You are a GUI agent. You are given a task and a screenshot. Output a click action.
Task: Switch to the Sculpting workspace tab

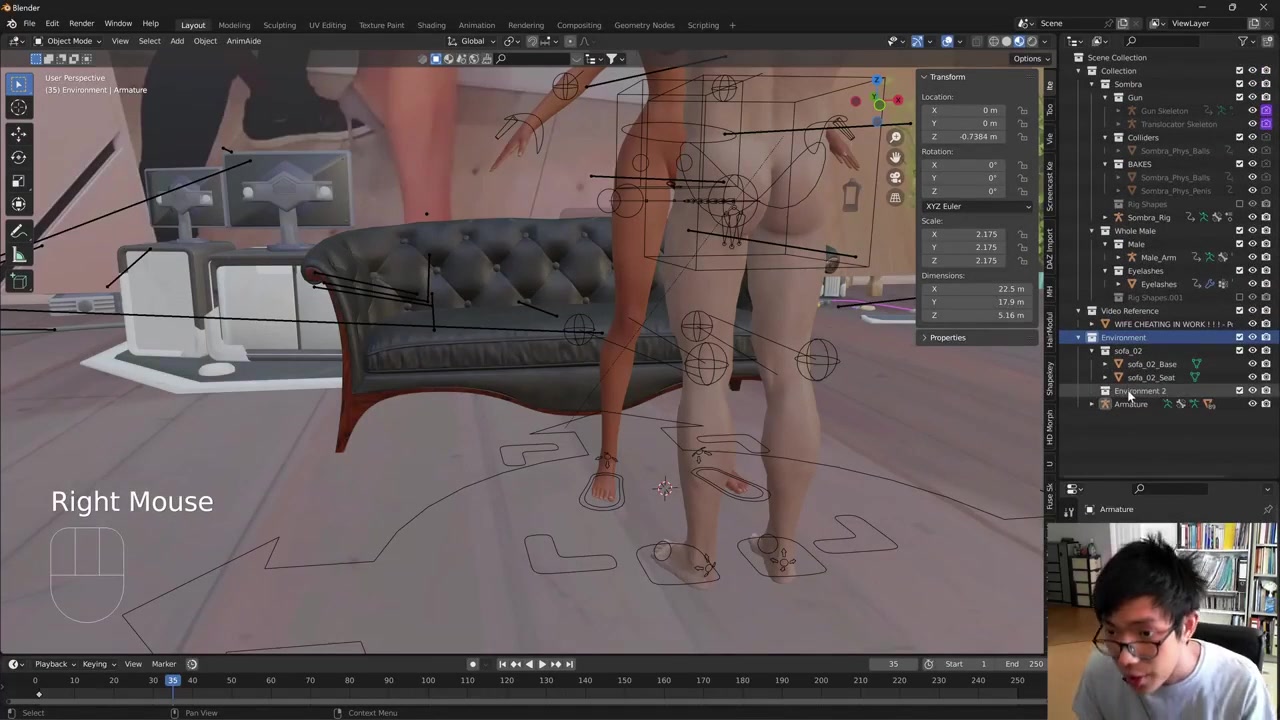coord(279,25)
